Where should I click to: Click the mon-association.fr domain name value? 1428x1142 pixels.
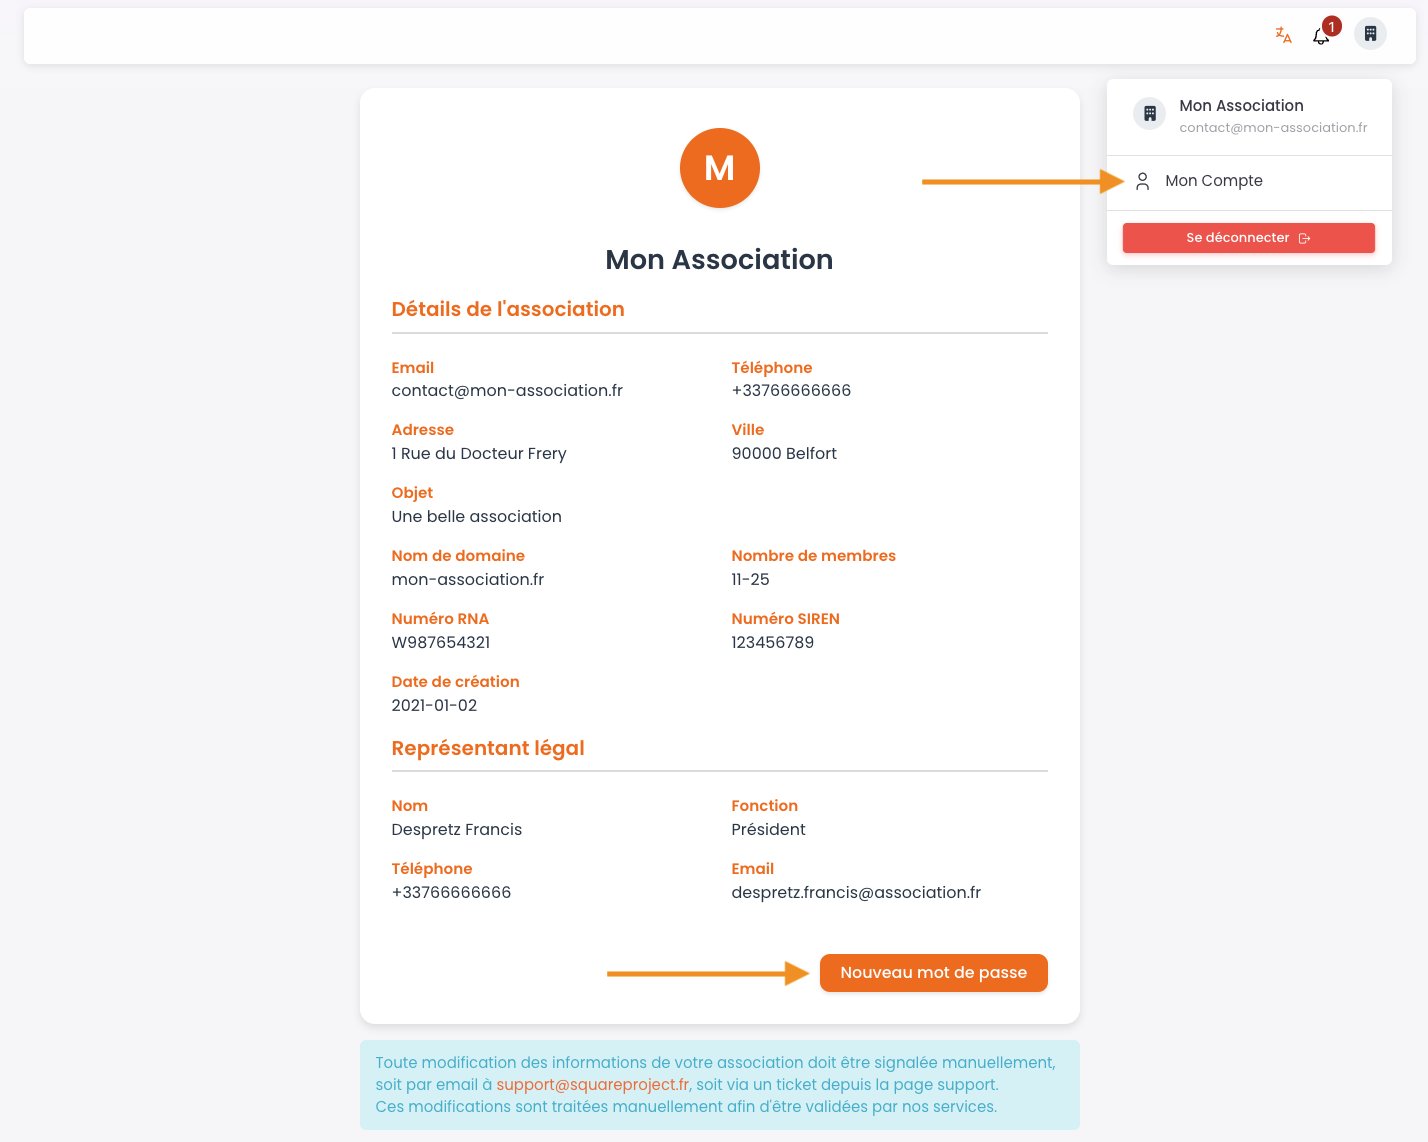point(467,580)
